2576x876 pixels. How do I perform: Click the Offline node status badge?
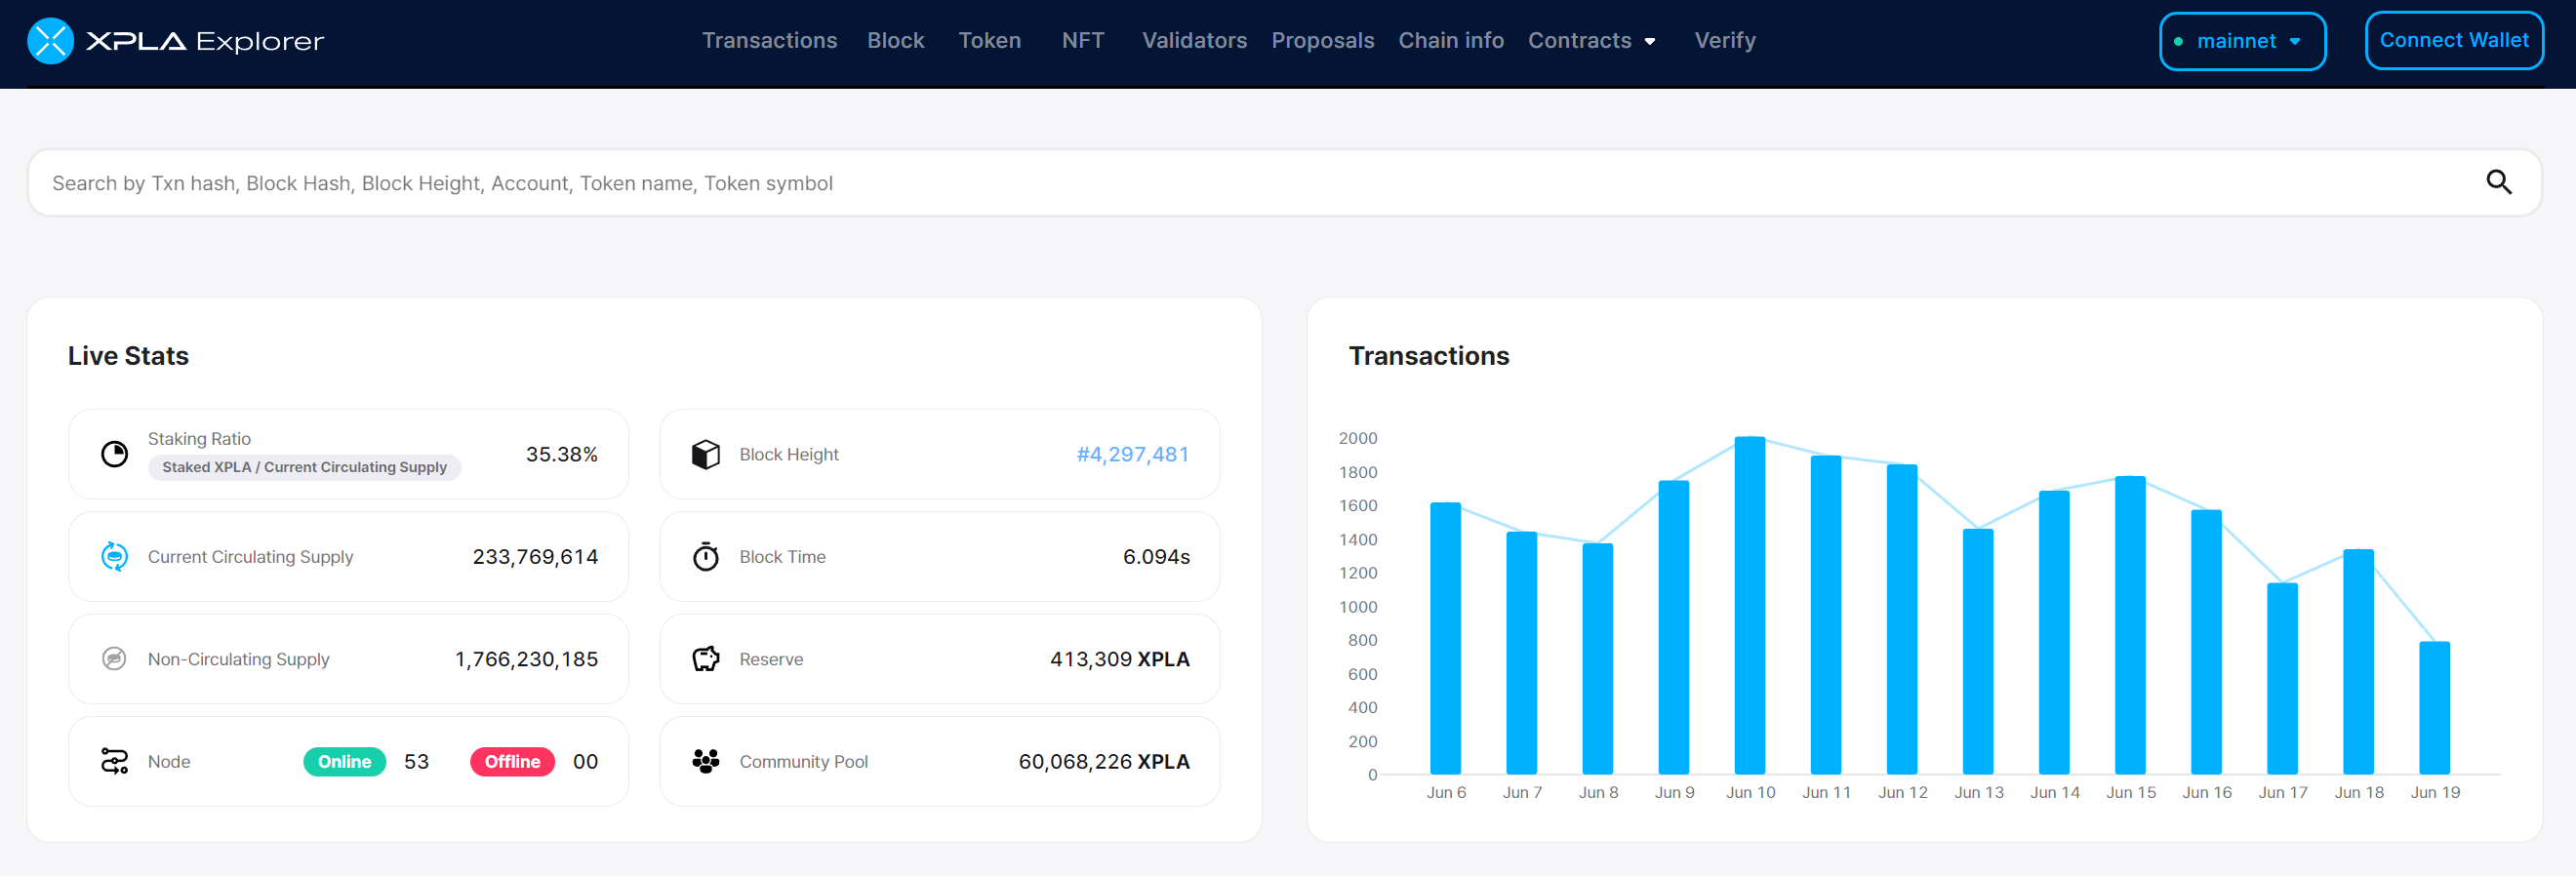512,761
